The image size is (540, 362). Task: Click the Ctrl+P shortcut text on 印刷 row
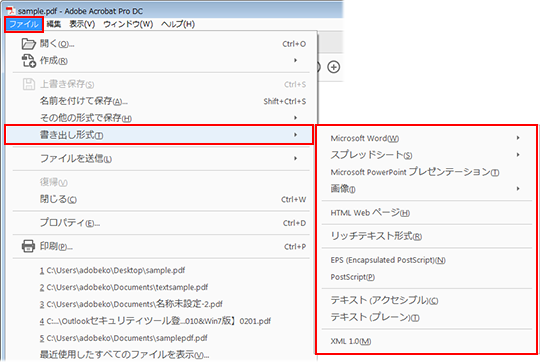coord(295,247)
